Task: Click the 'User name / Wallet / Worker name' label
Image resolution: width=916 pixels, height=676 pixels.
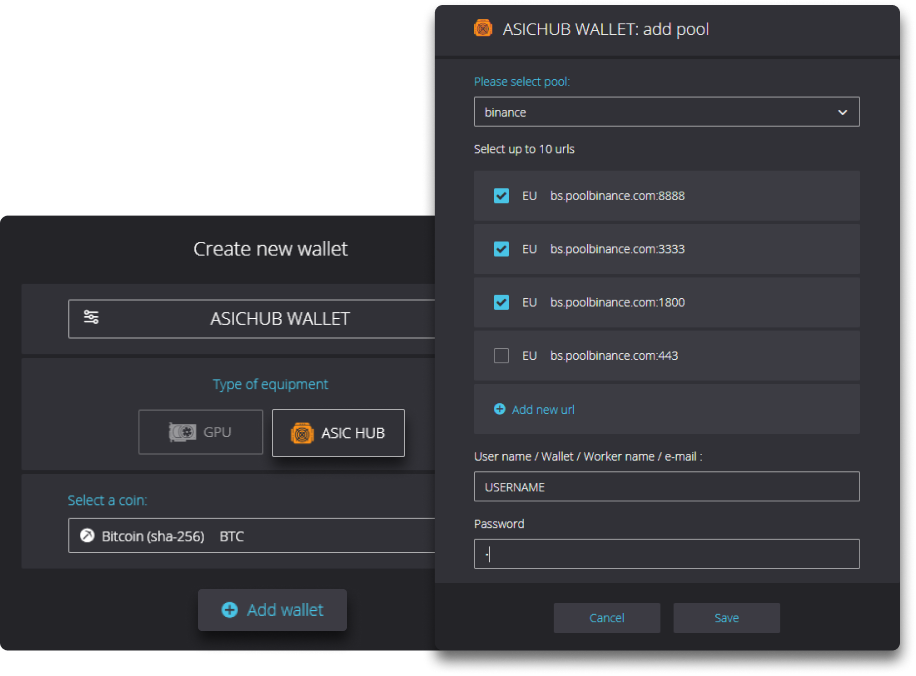Action: tap(588, 456)
